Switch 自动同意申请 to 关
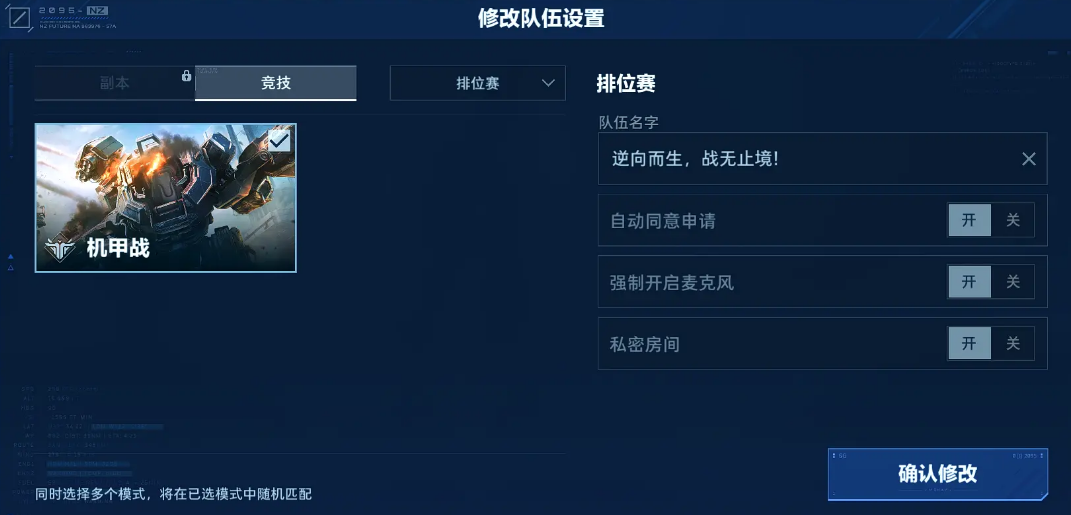The width and height of the screenshot is (1071, 515). tap(1013, 220)
